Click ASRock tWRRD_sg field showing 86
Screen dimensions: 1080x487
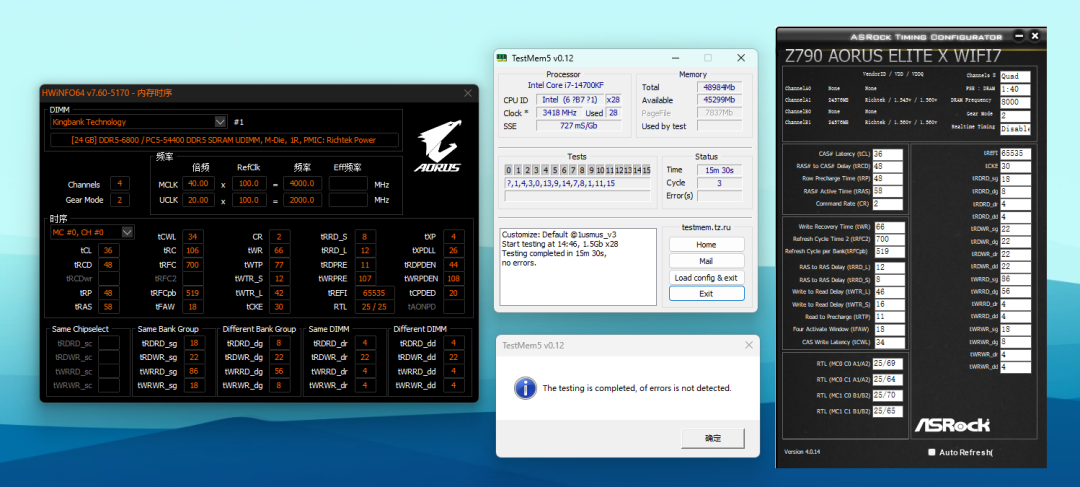point(1015,279)
